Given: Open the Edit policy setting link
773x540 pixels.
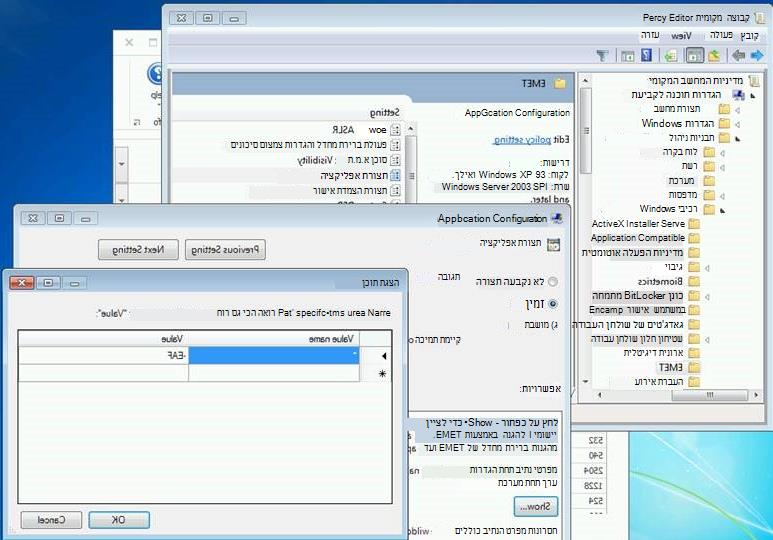Looking at the screenshot, I should pos(522,140).
